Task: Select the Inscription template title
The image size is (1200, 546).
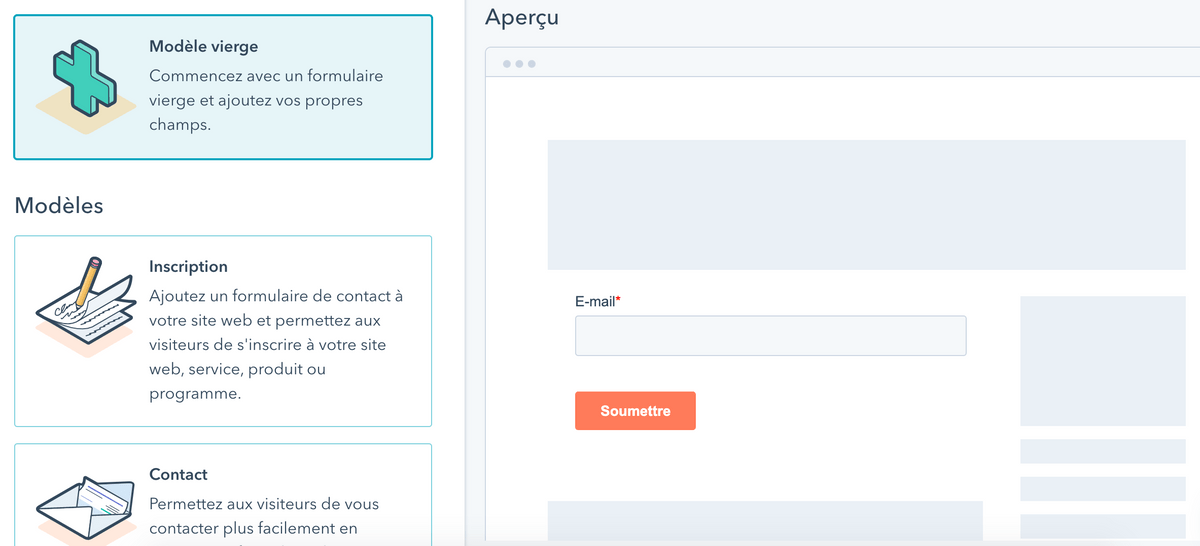Action: click(188, 266)
